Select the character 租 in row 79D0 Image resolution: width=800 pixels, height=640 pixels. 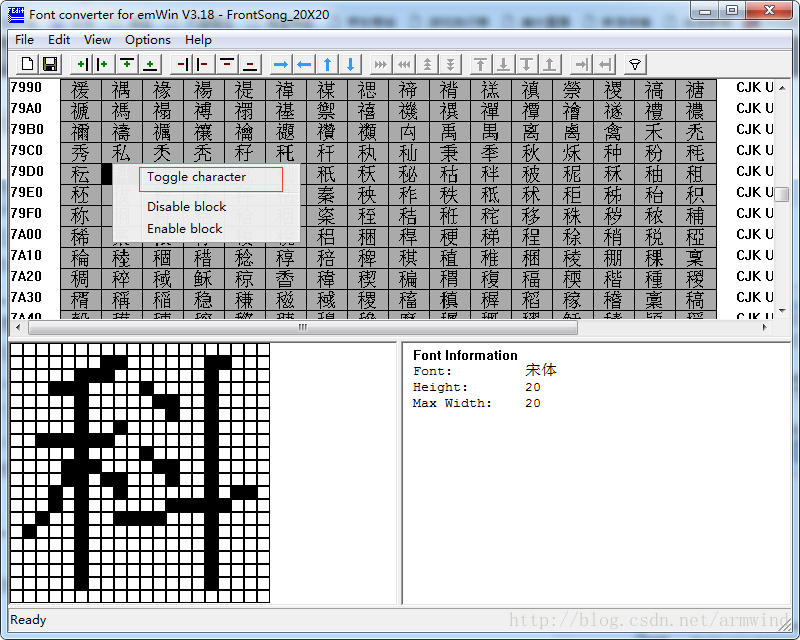click(695, 174)
